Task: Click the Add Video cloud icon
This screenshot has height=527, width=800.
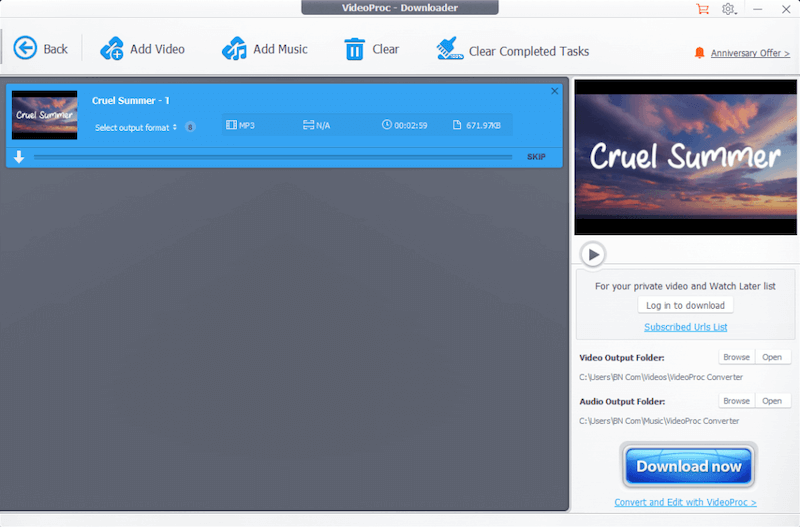Action: click(112, 49)
